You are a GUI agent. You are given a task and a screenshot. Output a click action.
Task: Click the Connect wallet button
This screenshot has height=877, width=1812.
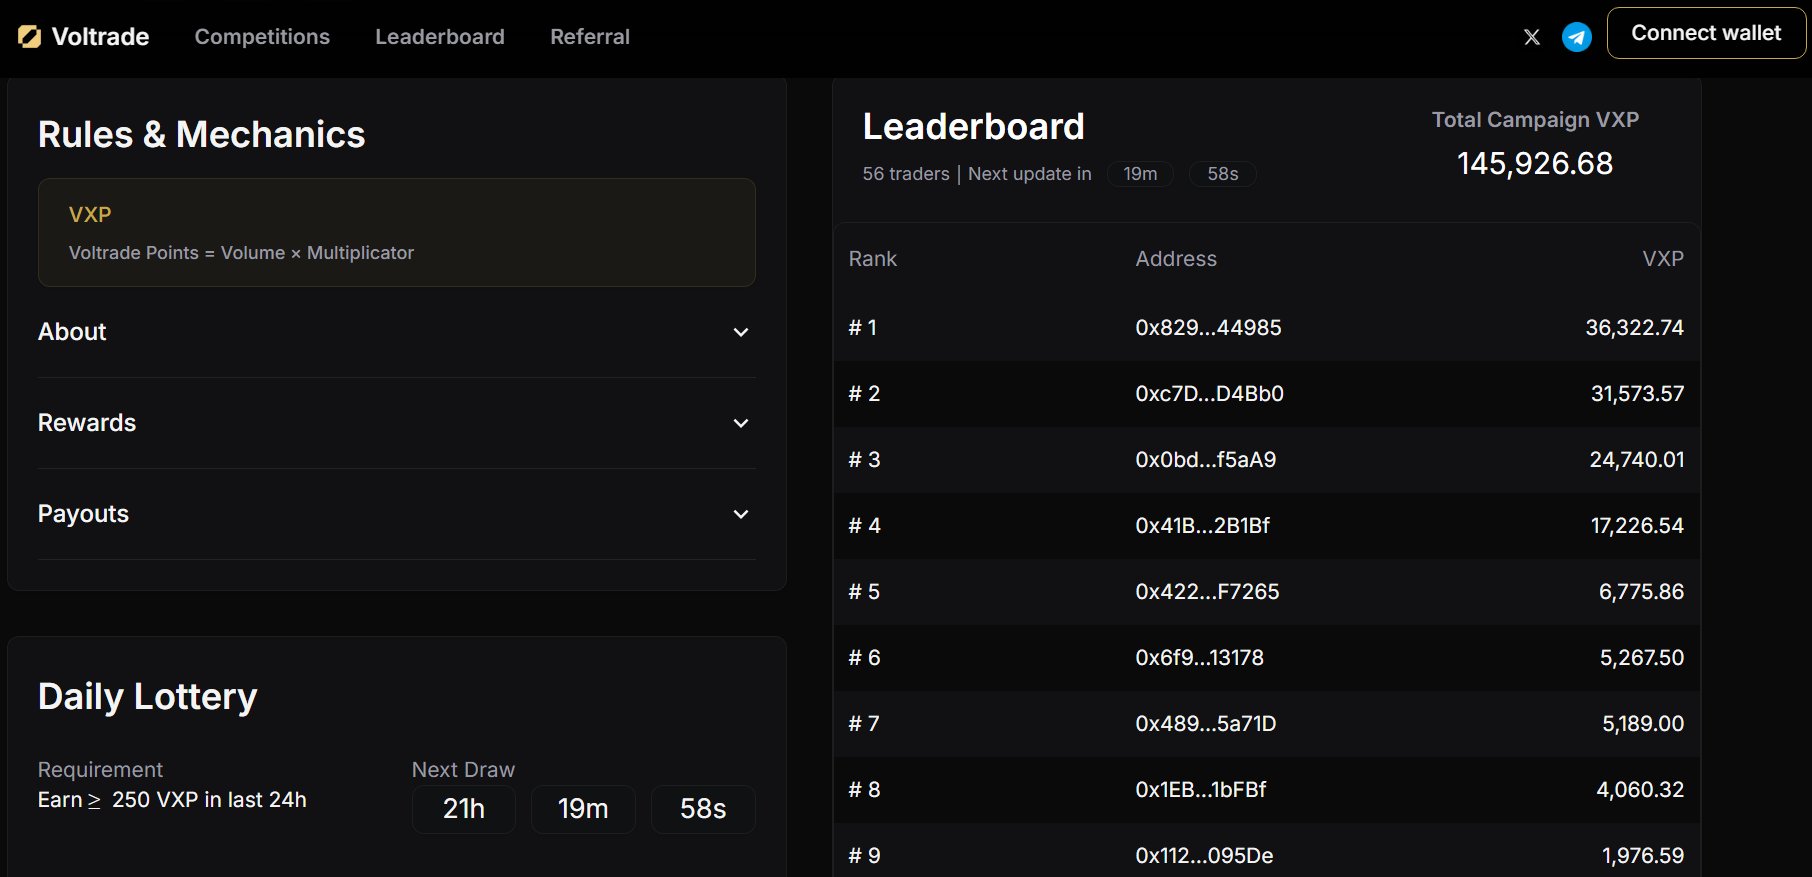[1706, 33]
